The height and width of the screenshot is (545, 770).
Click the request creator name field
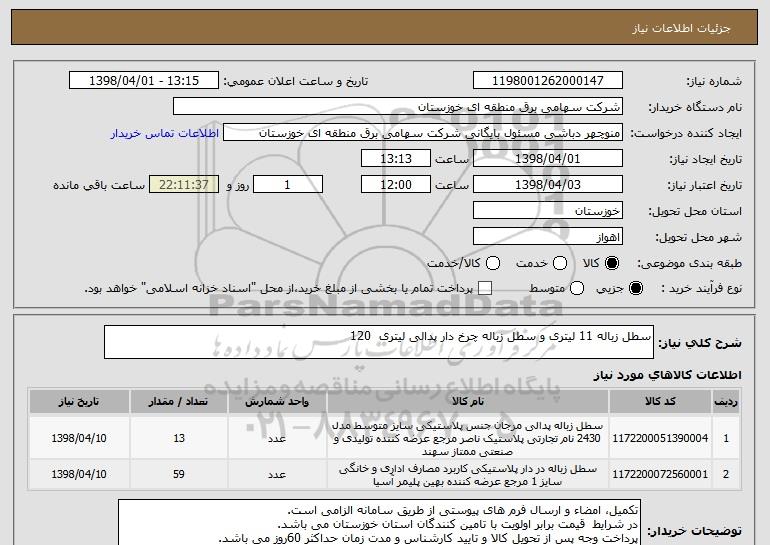(x=423, y=133)
